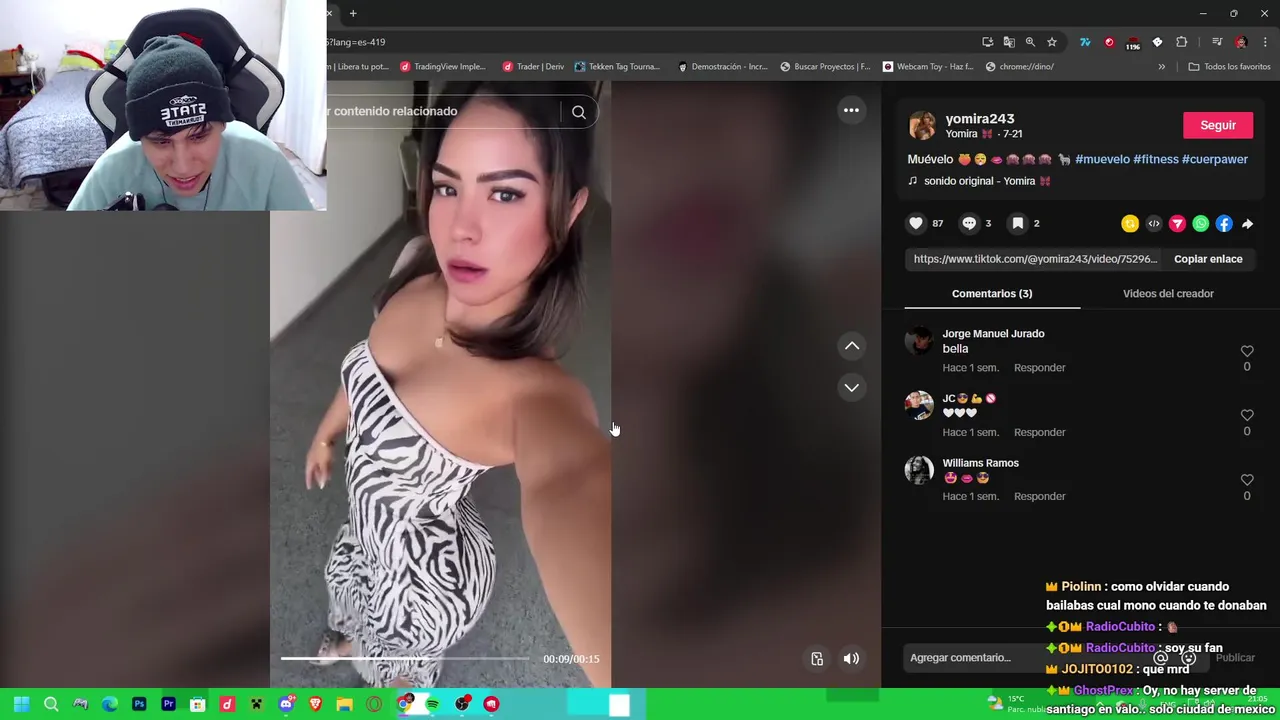Reply to Jorge Manuel Jurado's comment
The height and width of the screenshot is (720, 1280).
coord(1040,368)
